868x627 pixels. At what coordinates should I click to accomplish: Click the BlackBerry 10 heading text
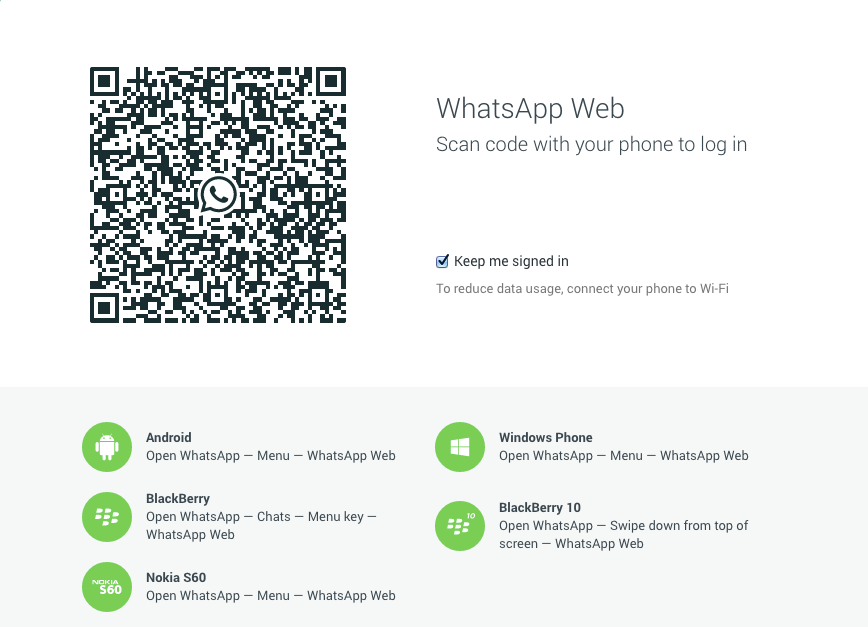tap(540, 507)
